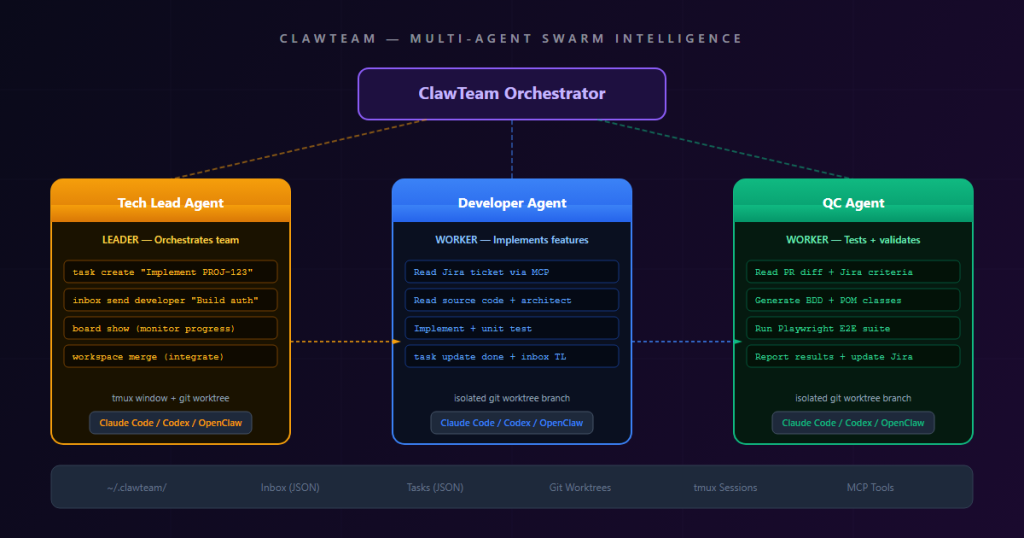The width and height of the screenshot is (1024, 538).
Task: Click Tech Lead 'Claude Code / Codex / OpenClaw' badge
Action: [x=170, y=422]
